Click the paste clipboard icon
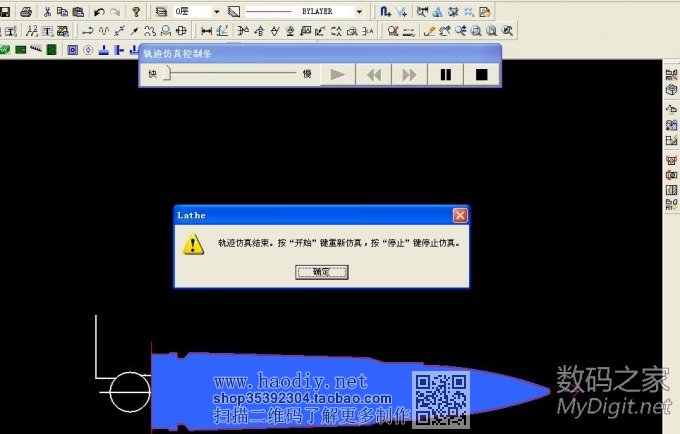 tap(77, 12)
